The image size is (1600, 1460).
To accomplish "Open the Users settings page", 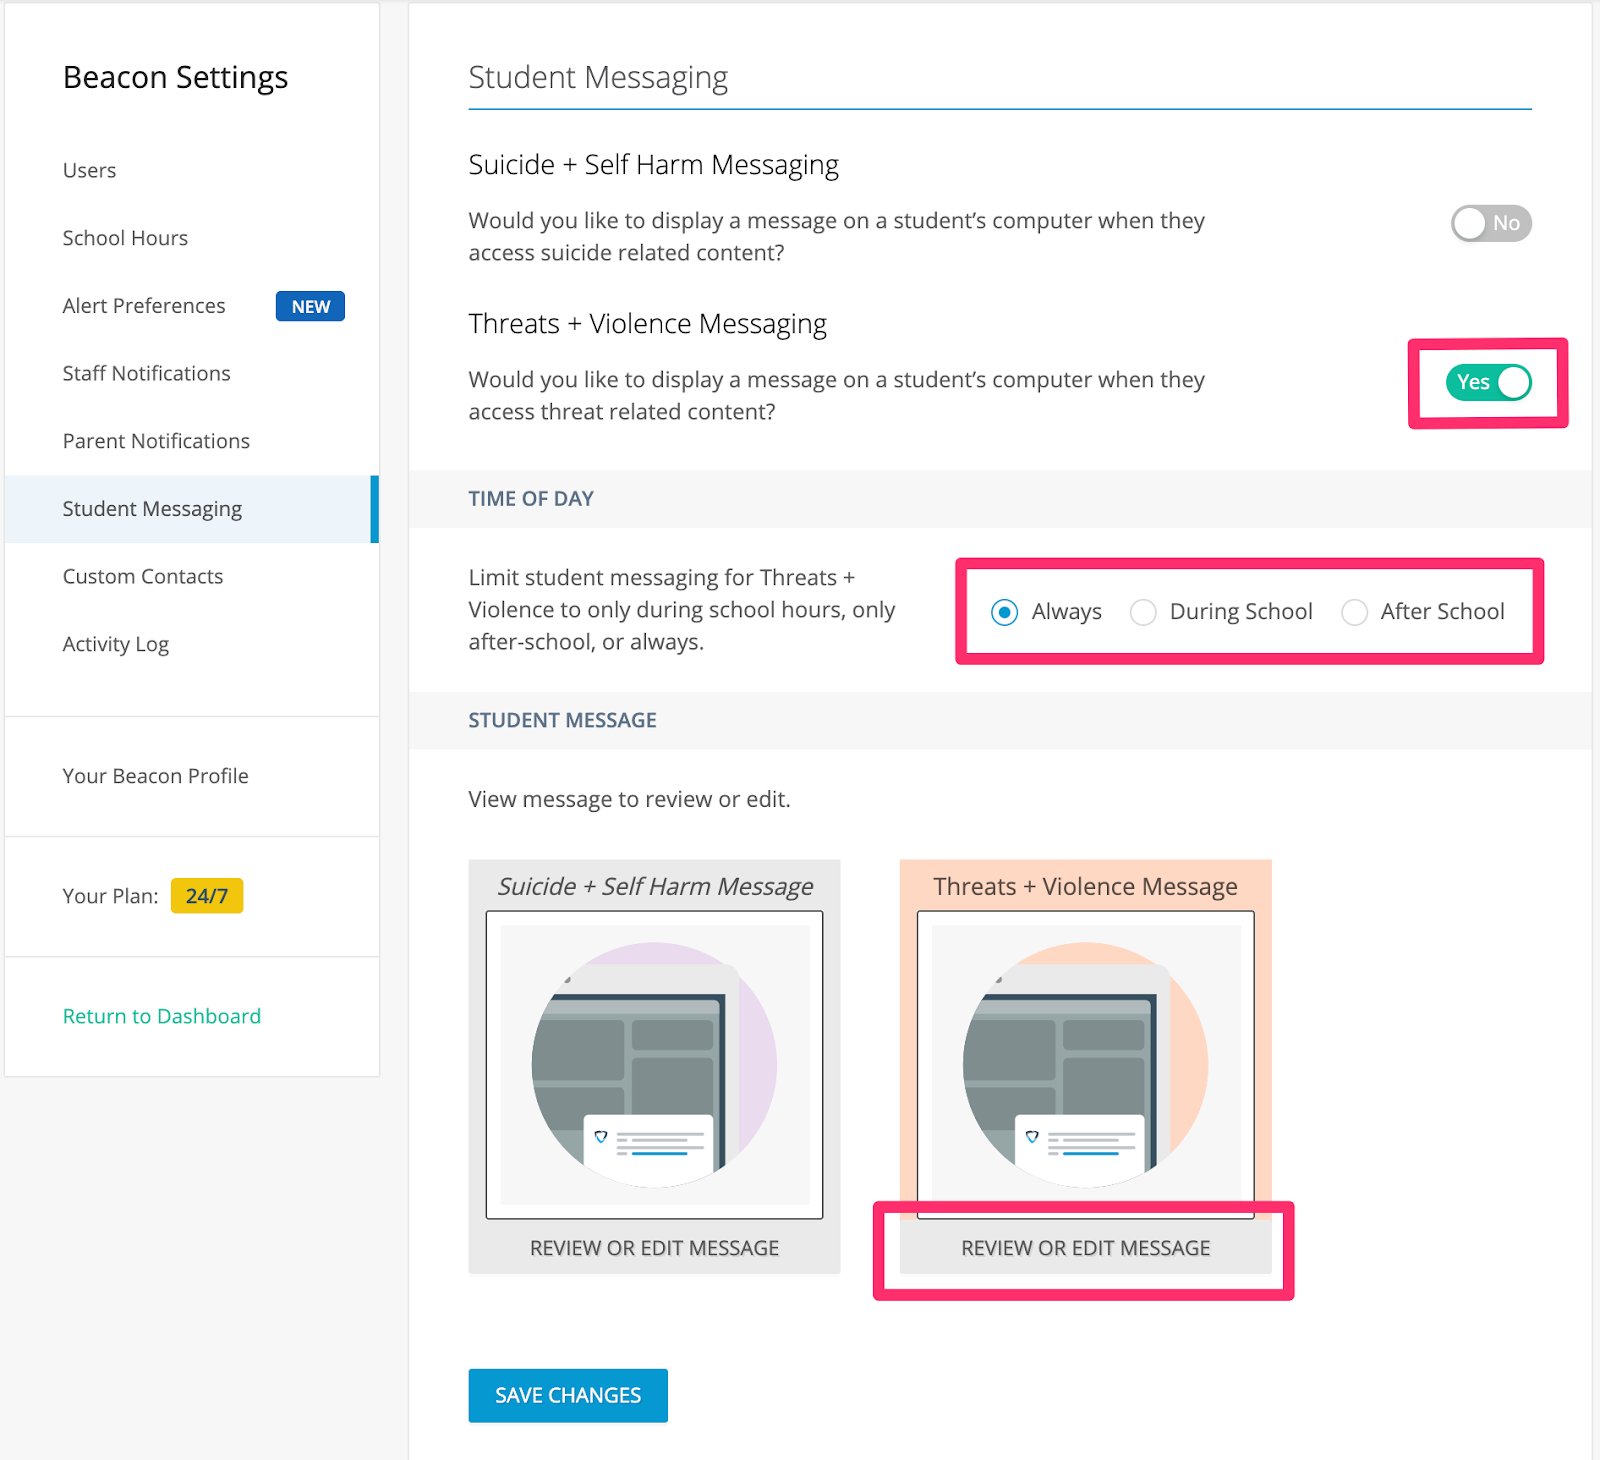I will coord(89,170).
